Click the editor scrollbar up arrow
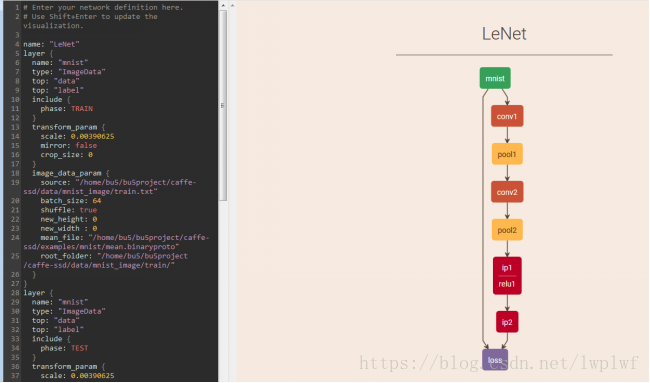Image resolution: width=650 pixels, height=383 pixels. click(x=223, y=5)
